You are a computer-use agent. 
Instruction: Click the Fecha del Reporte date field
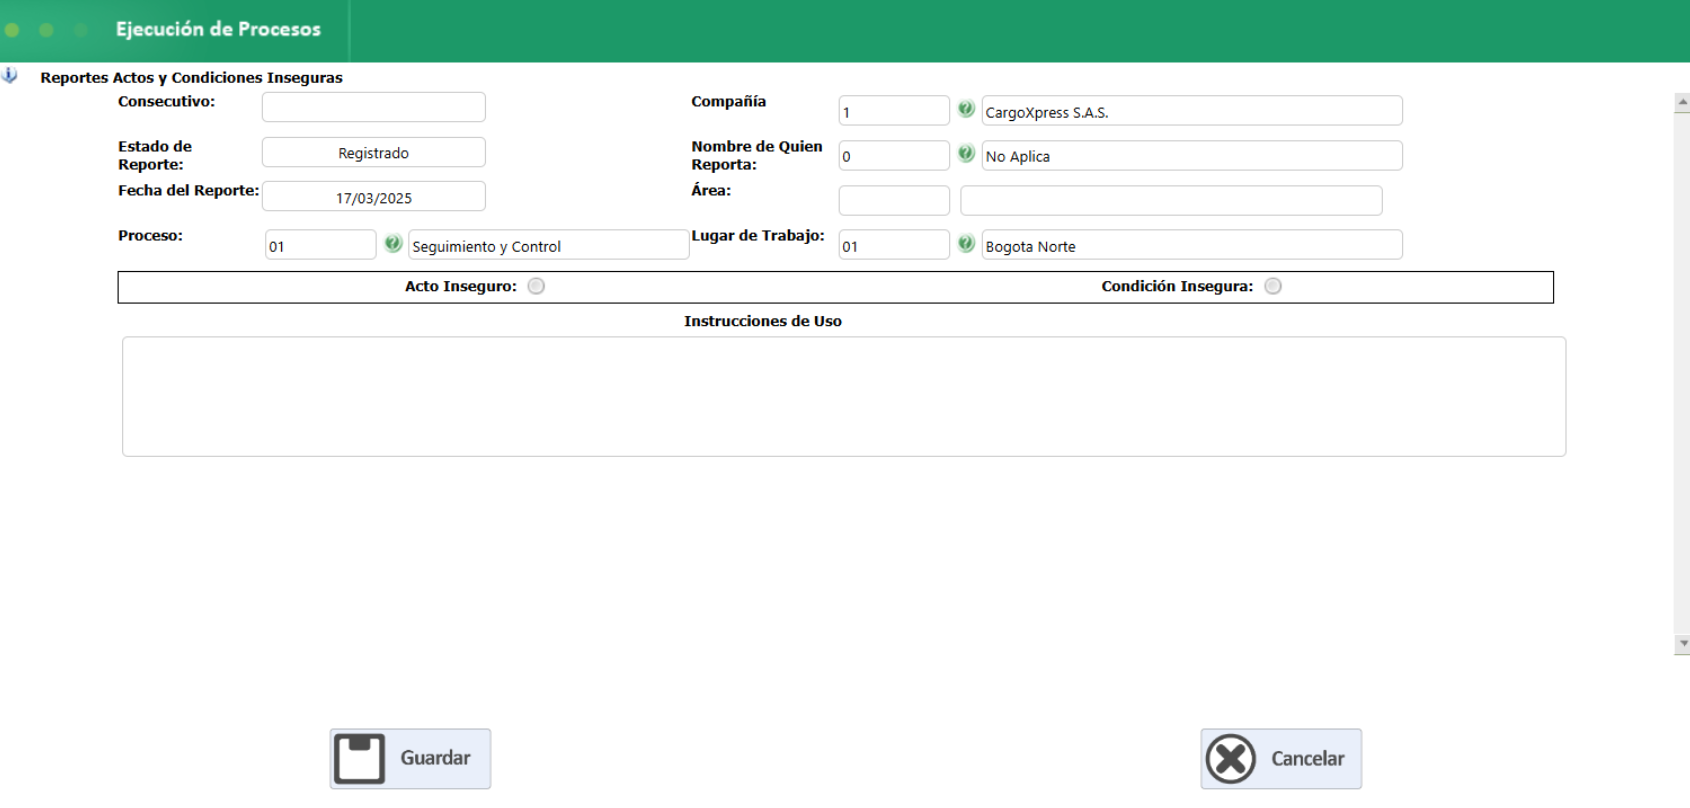click(x=374, y=196)
